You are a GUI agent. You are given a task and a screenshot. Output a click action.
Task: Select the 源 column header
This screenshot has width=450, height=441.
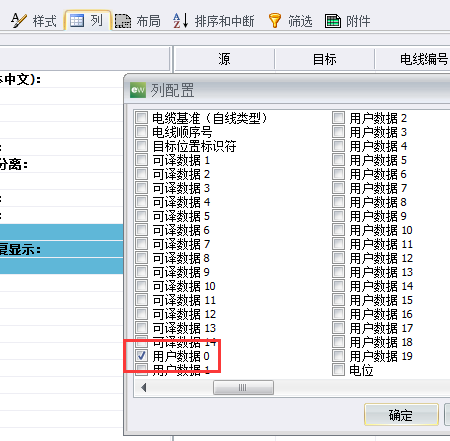point(224,59)
